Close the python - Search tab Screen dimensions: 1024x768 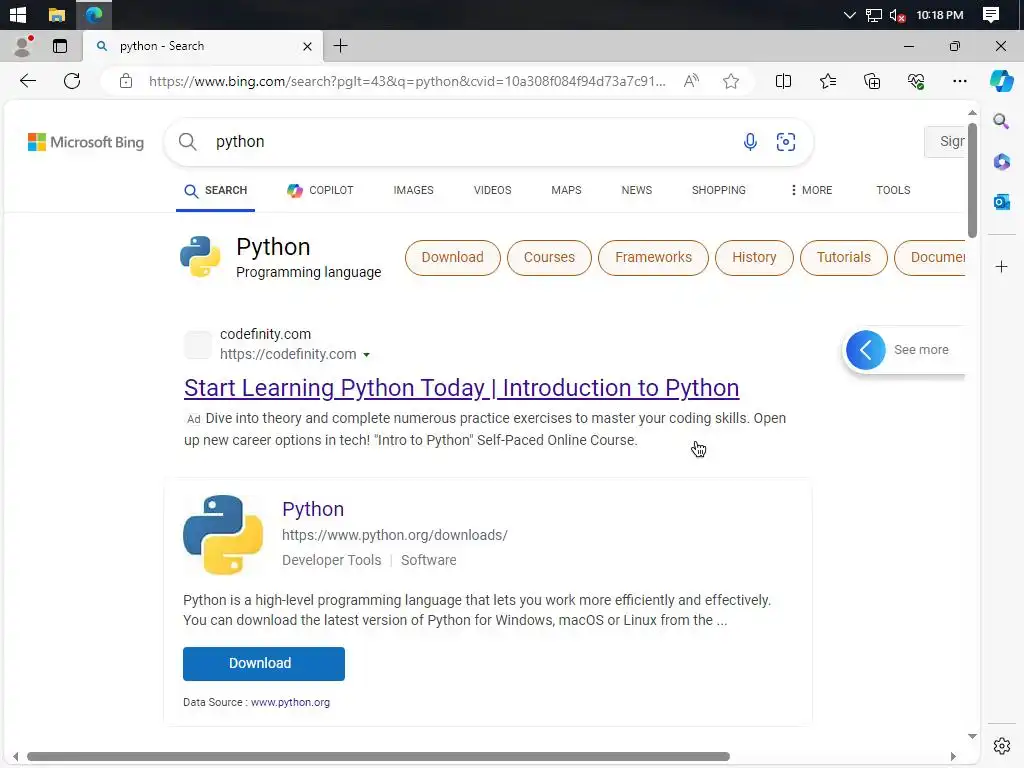pos(307,46)
